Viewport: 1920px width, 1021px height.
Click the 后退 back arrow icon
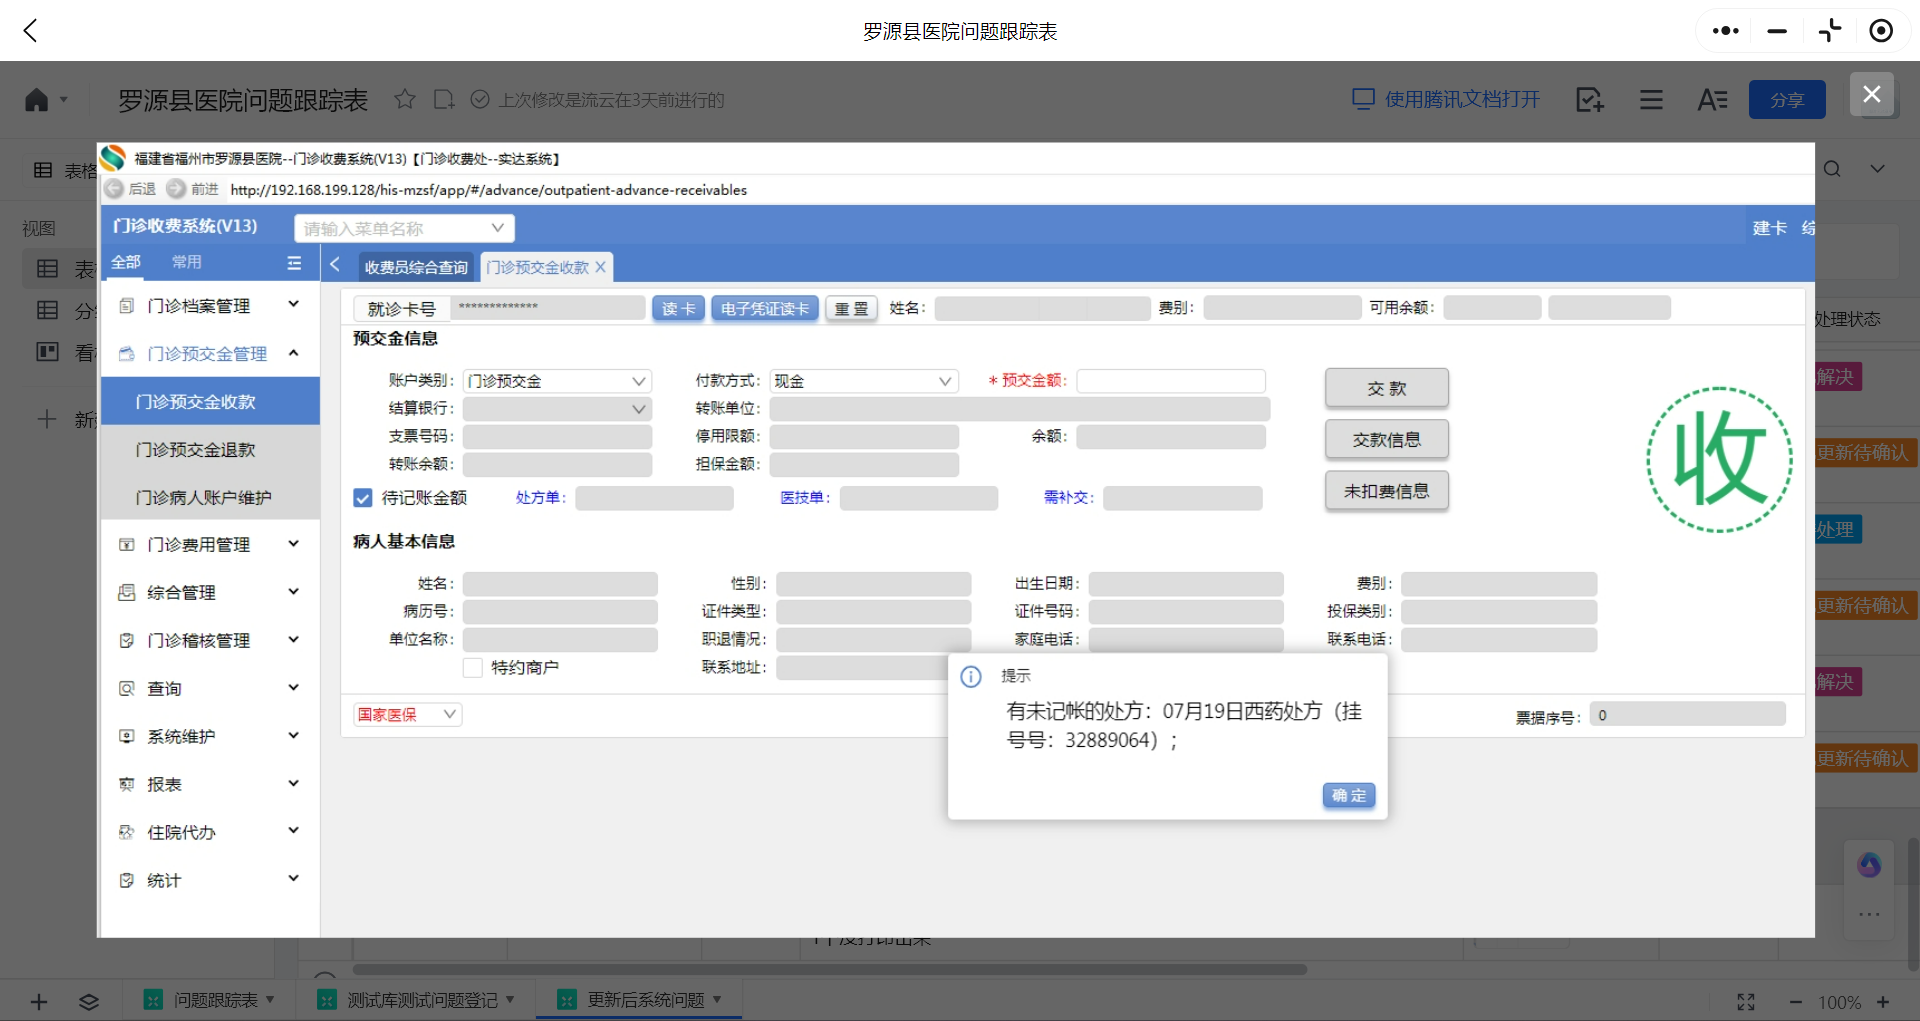(x=114, y=188)
